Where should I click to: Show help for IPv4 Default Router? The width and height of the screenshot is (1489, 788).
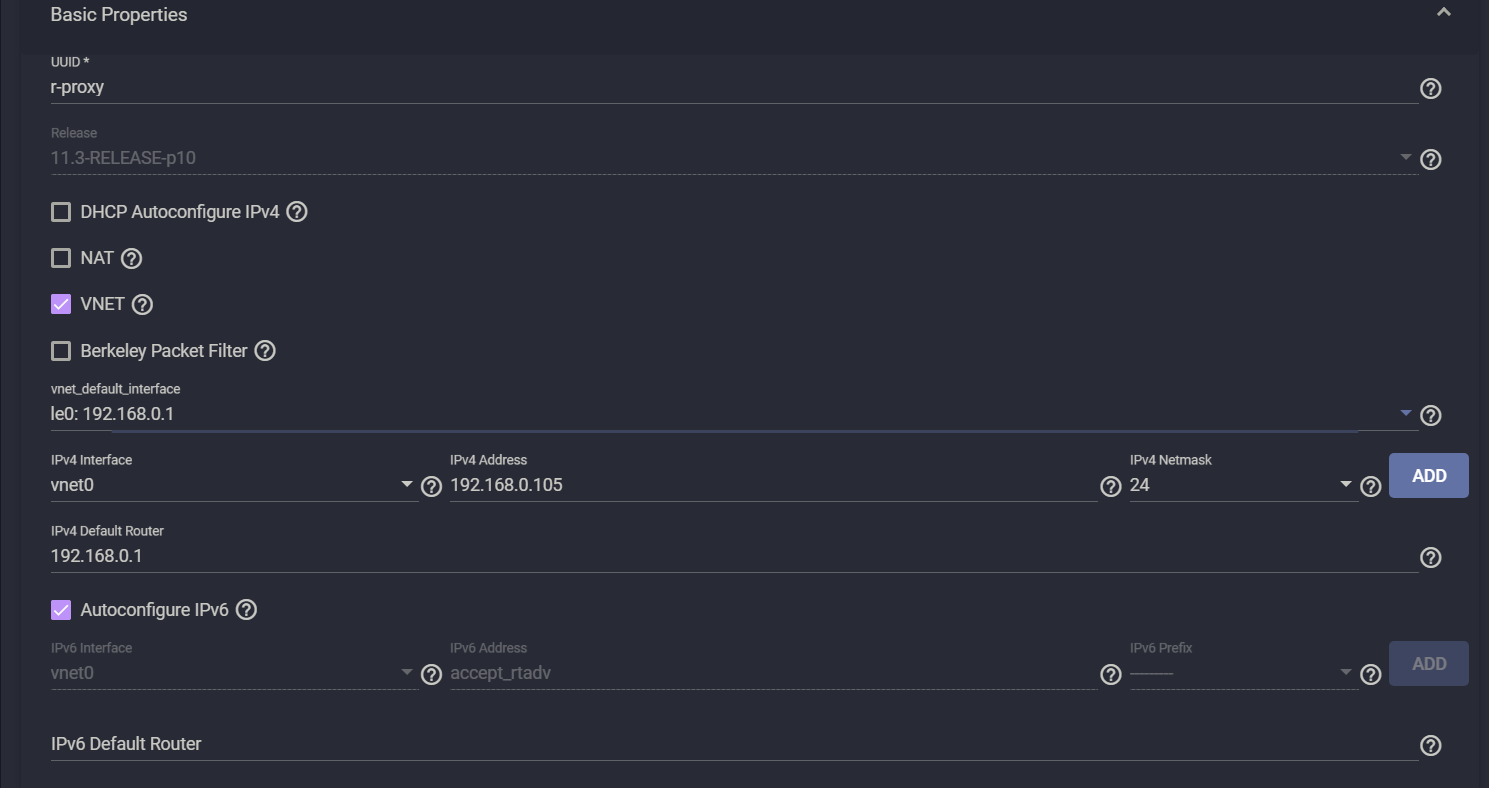(1430, 557)
